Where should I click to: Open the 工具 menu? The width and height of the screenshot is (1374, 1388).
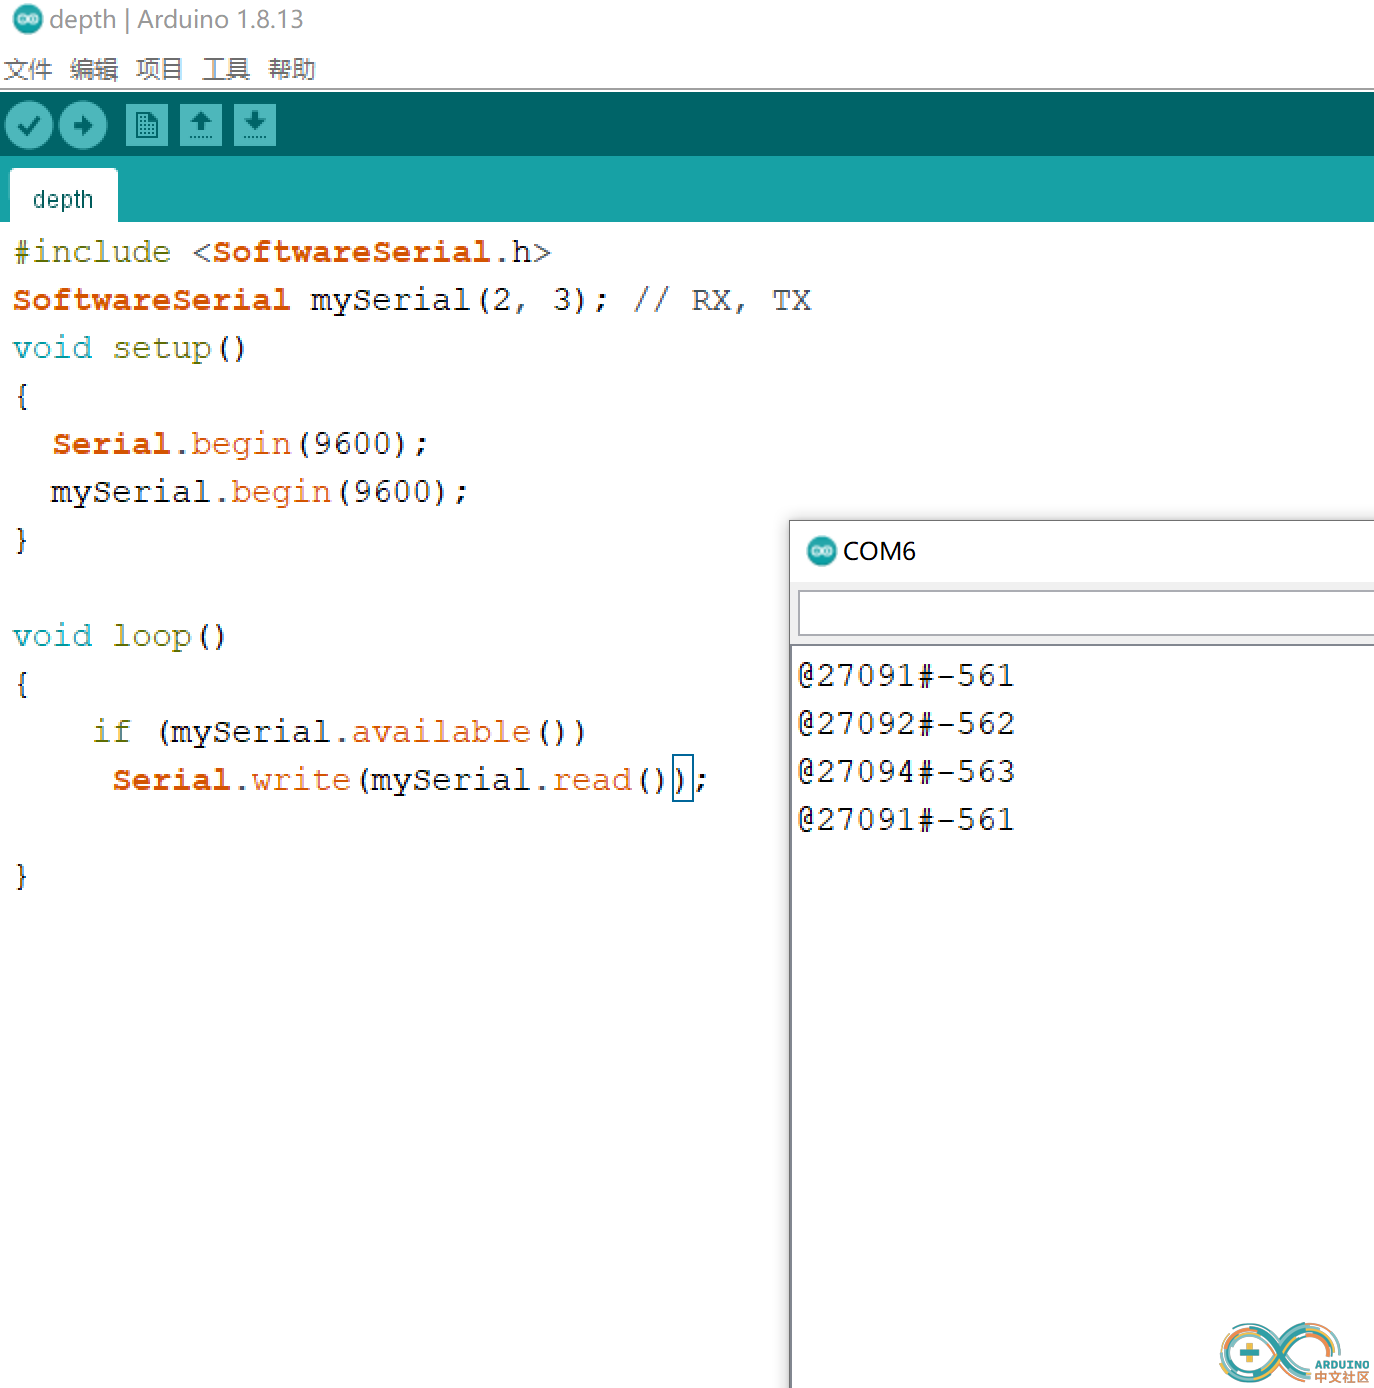tap(226, 69)
